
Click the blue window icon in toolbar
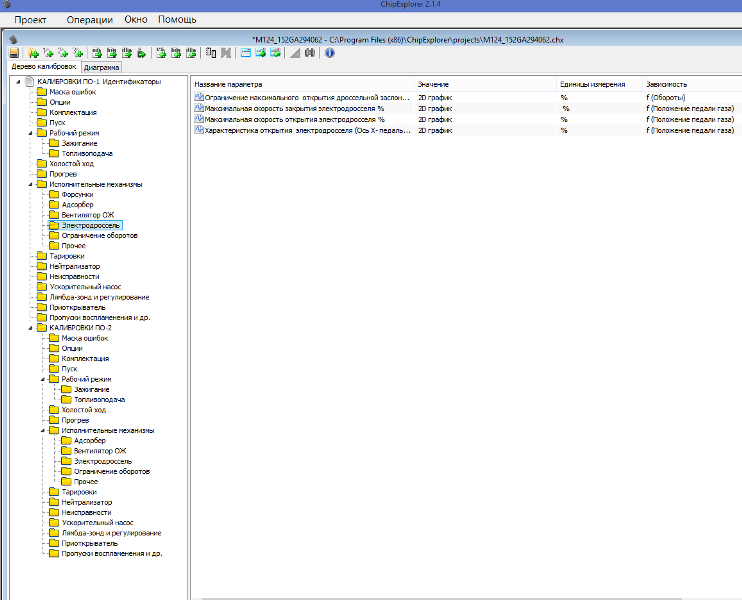coord(246,53)
